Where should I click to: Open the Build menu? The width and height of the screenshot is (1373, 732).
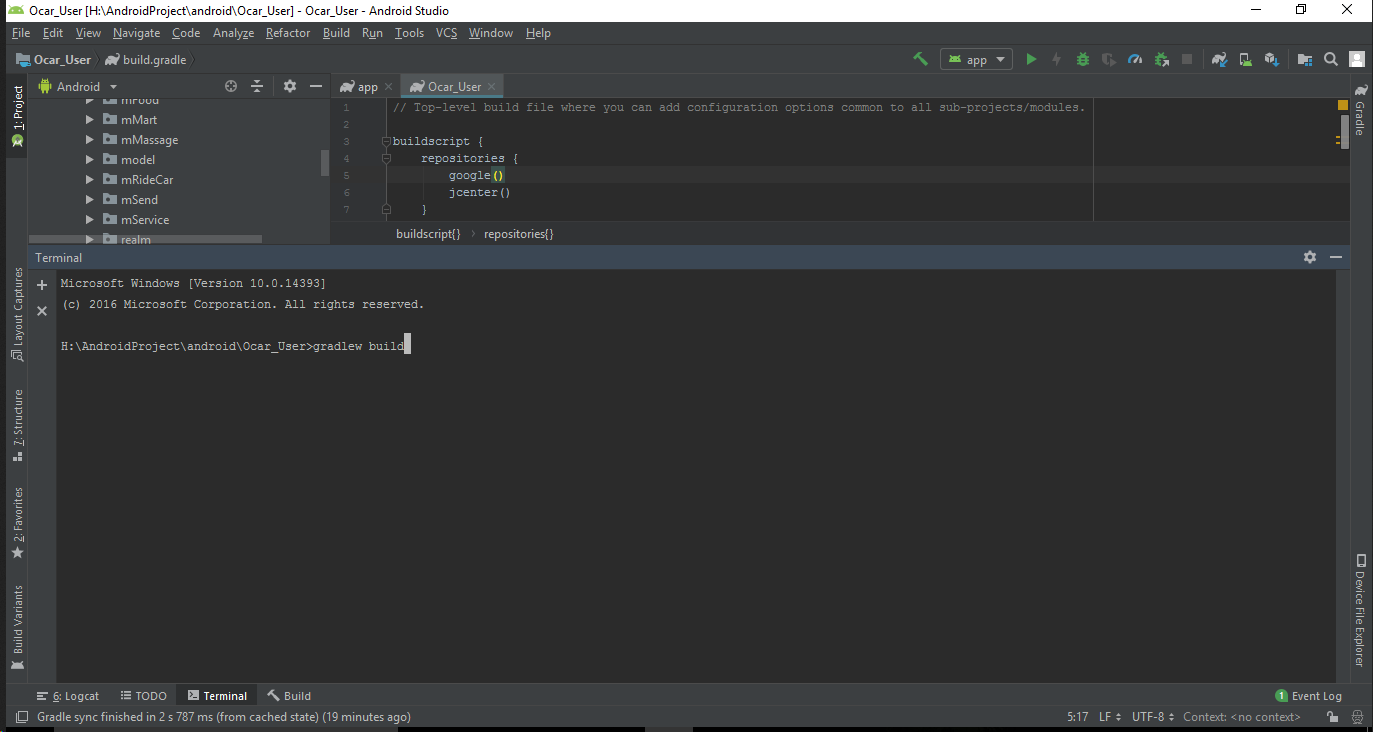click(336, 33)
